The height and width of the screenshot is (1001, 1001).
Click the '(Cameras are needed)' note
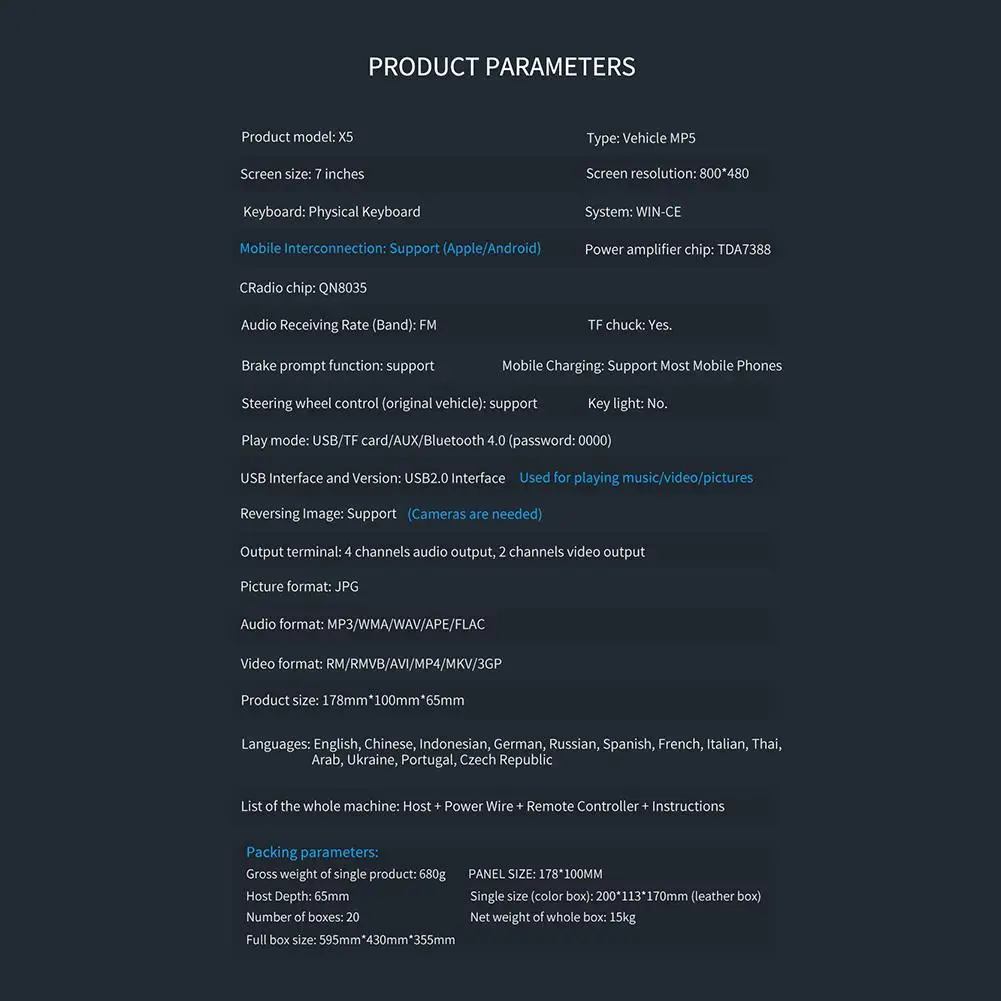[474, 514]
